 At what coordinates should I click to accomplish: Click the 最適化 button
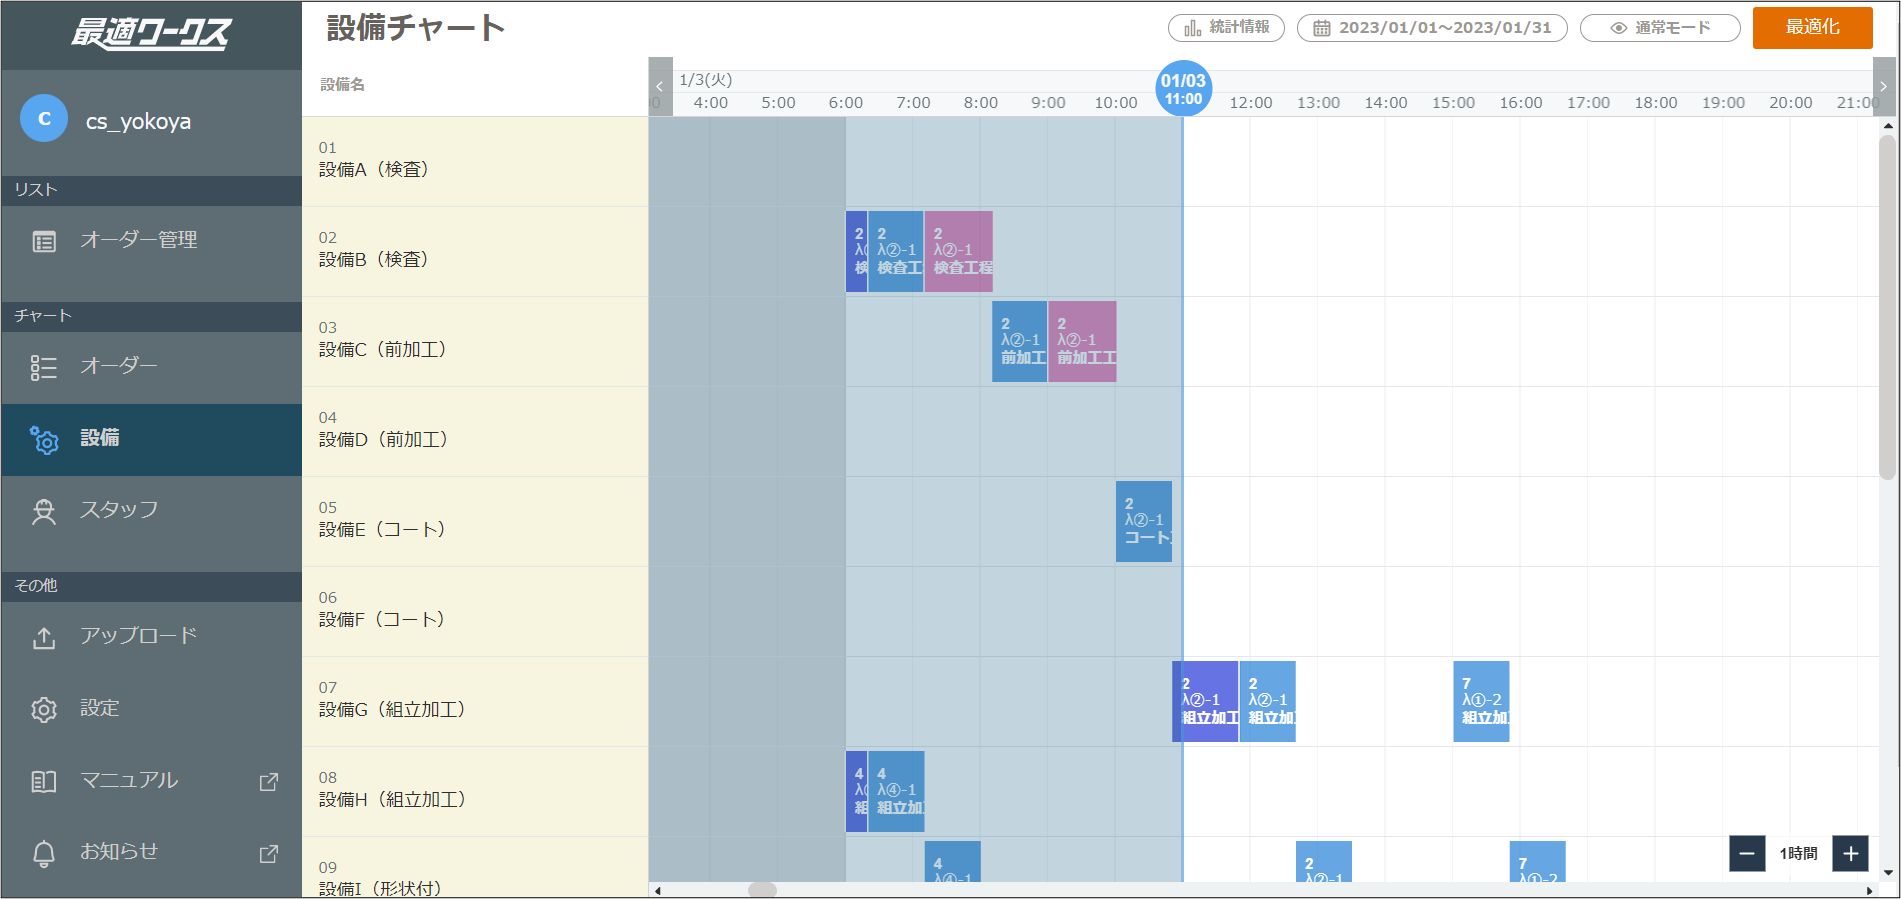click(1812, 27)
